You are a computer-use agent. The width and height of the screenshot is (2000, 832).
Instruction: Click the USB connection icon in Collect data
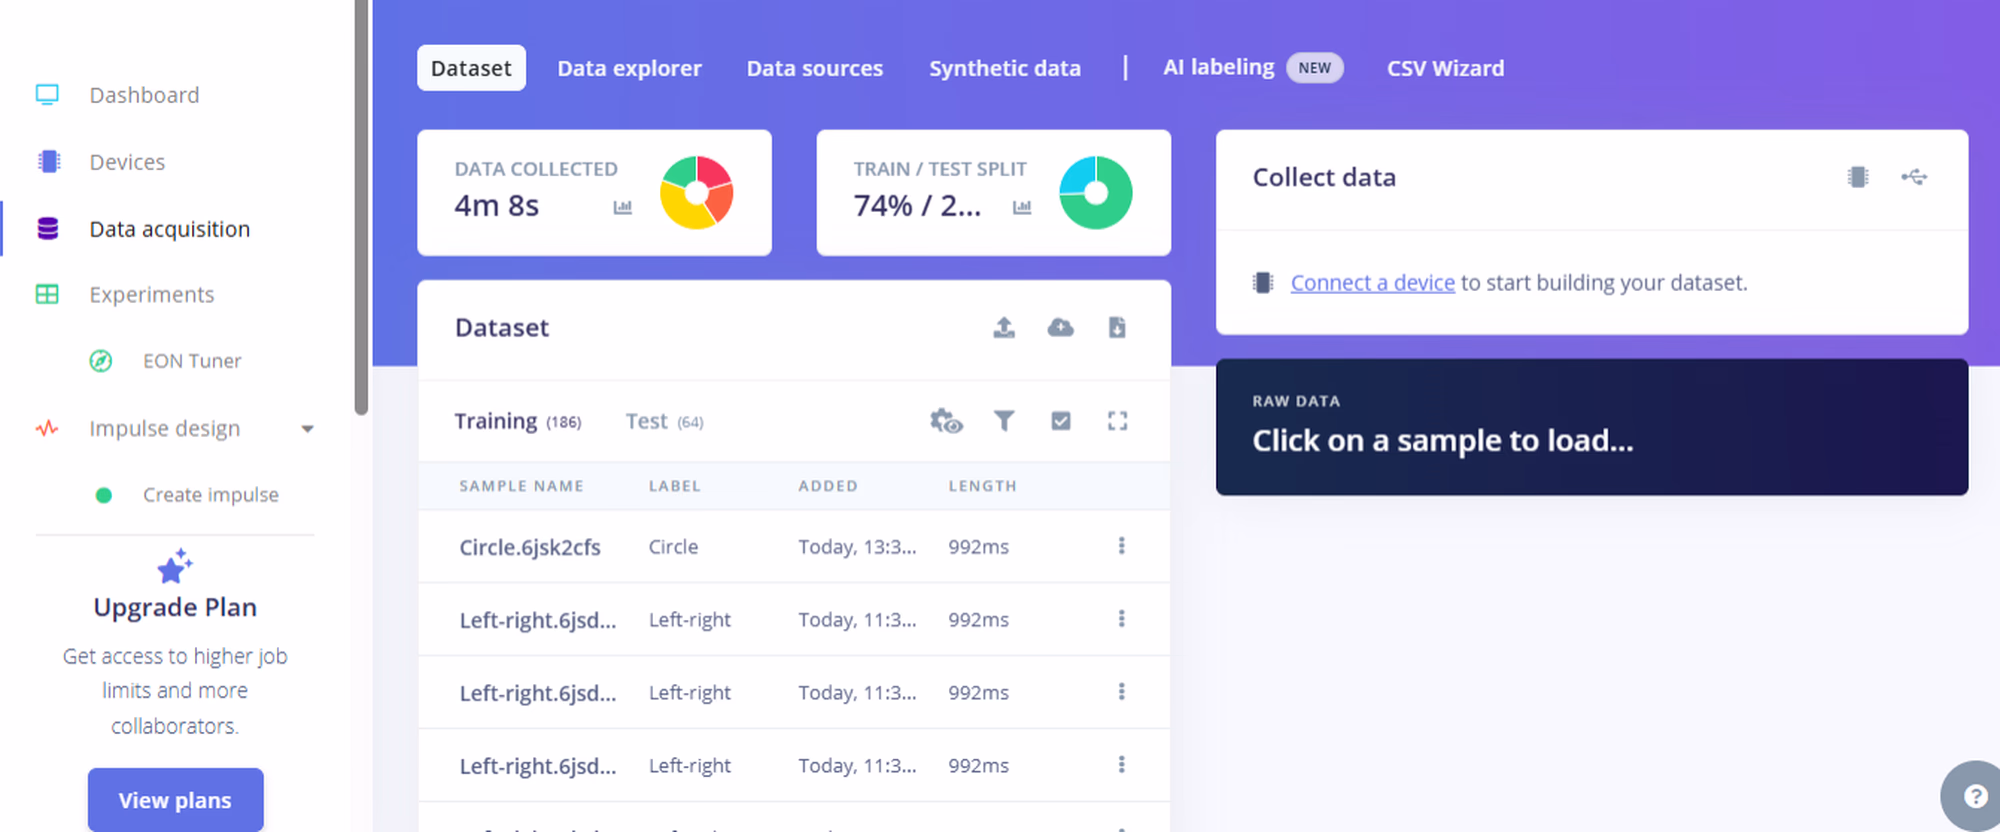click(1914, 177)
